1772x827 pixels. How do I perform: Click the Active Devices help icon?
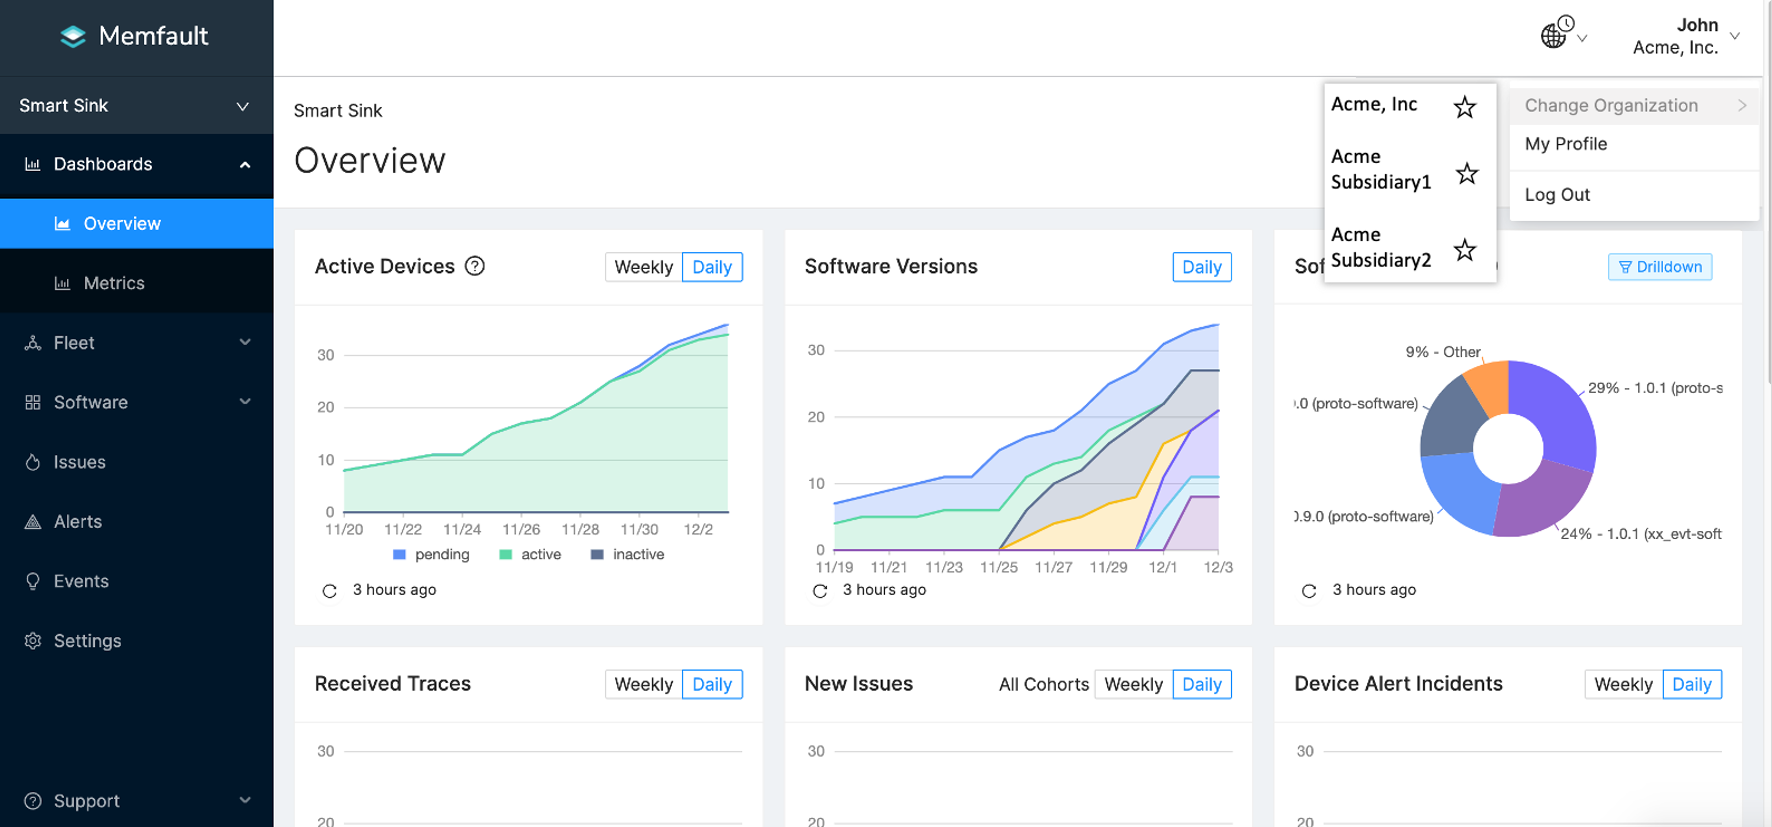(475, 266)
